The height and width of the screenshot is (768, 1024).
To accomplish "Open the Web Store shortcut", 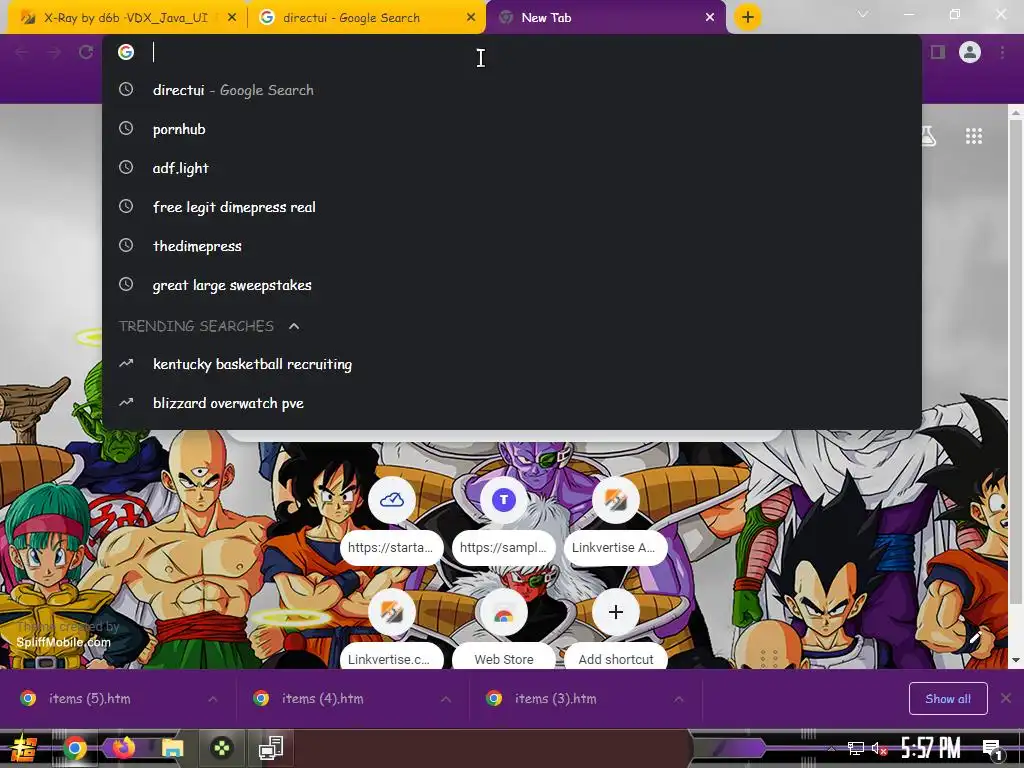I will pos(504,630).
